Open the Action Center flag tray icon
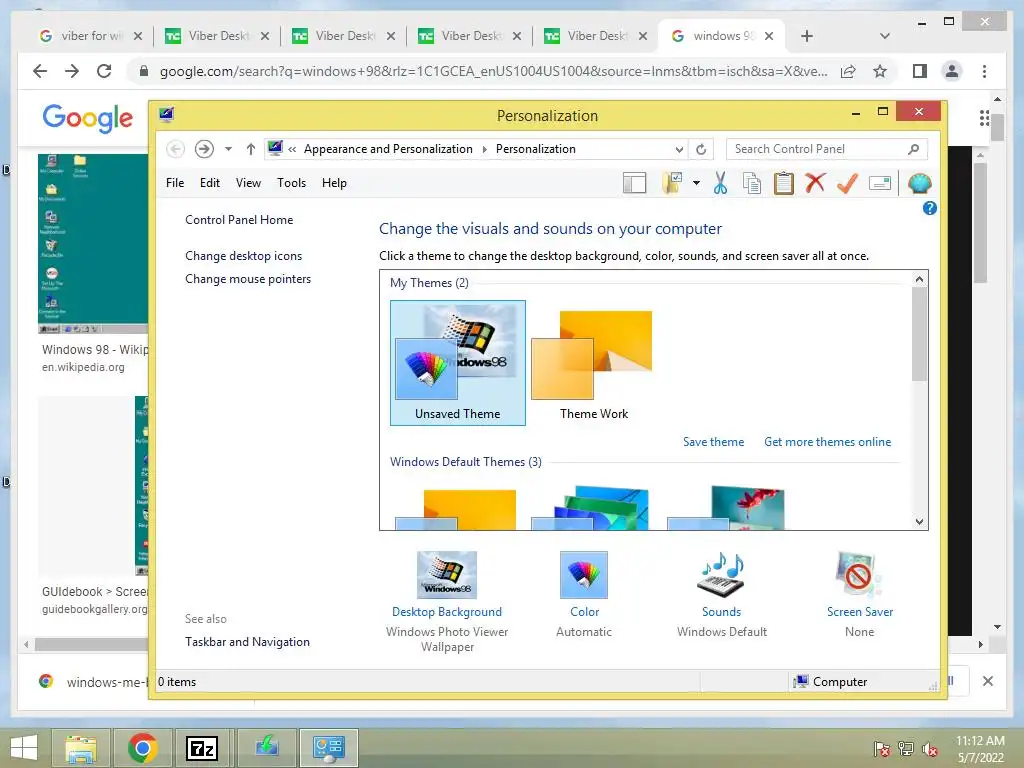The width and height of the screenshot is (1024, 768). point(882,749)
